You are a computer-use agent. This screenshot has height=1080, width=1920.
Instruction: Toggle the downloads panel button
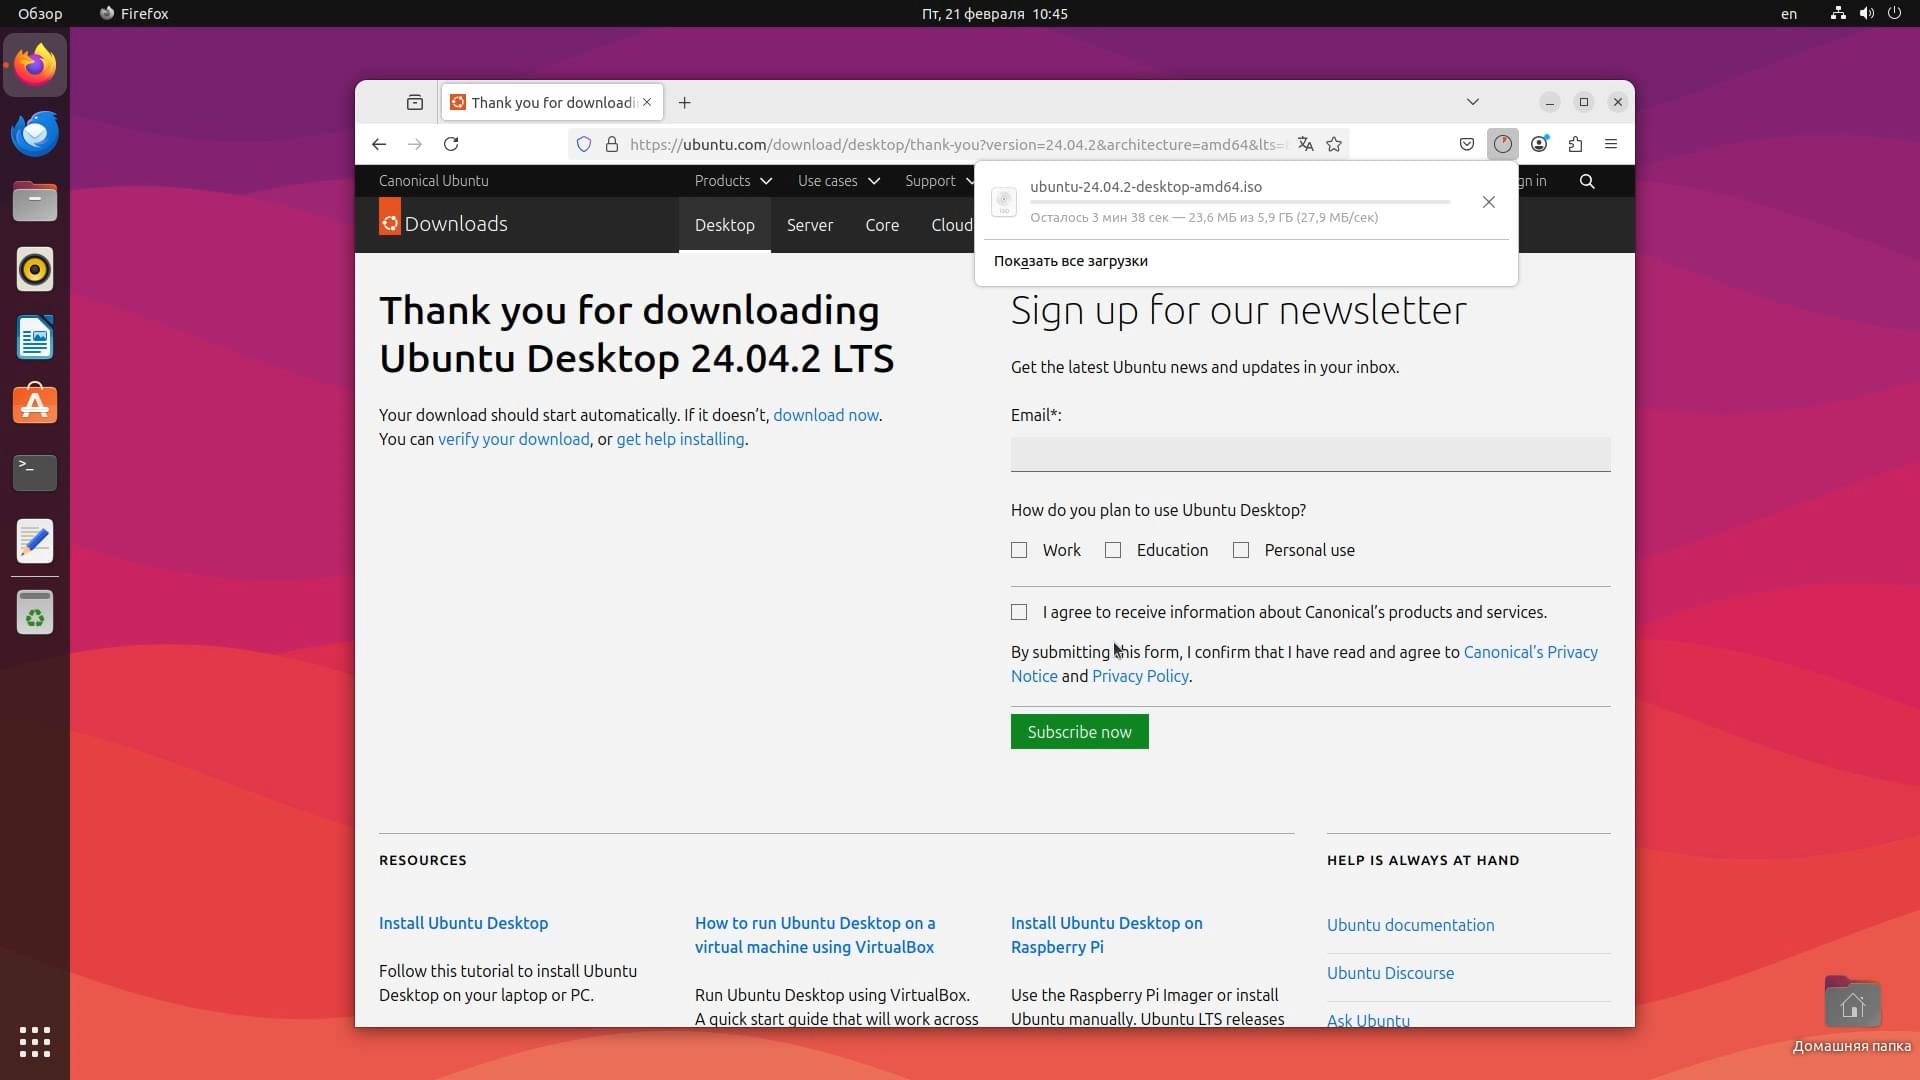pos(1503,144)
